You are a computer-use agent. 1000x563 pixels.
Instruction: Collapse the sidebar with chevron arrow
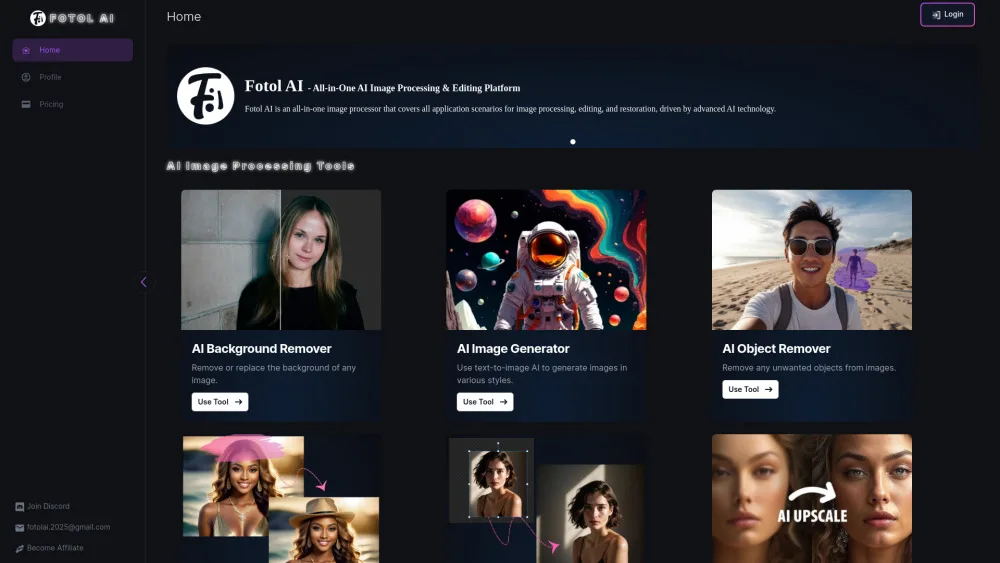pos(144,282)
